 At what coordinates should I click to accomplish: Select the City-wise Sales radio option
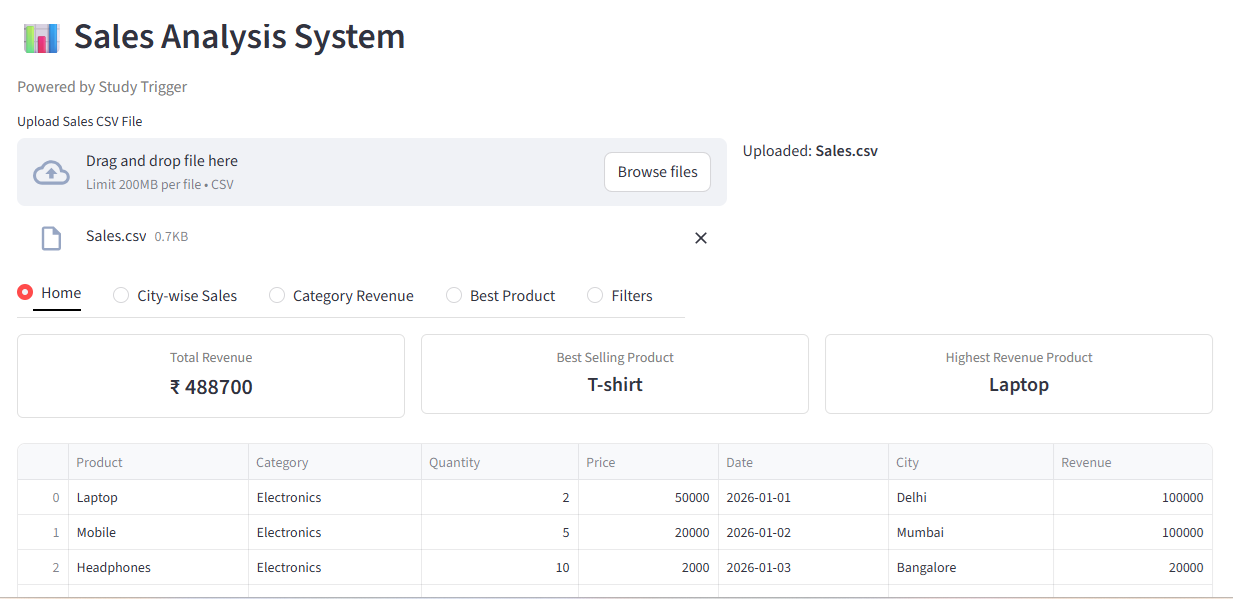pos(120,295)
